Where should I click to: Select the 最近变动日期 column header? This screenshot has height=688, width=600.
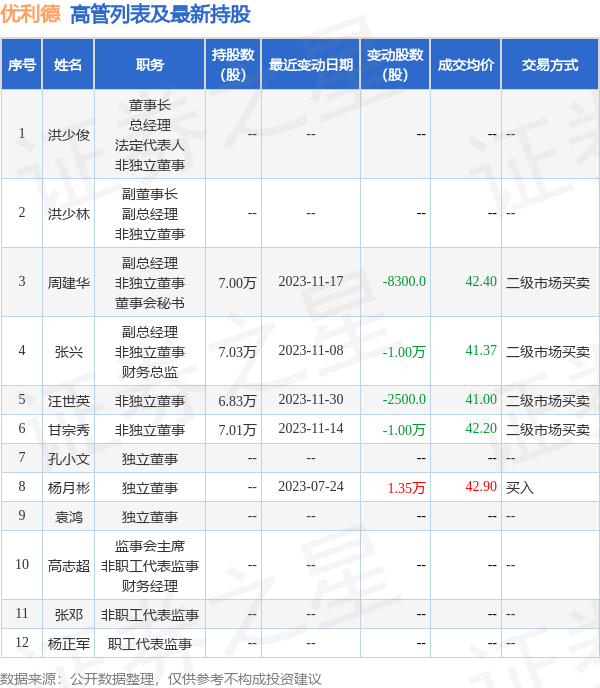tap(311, 64)
